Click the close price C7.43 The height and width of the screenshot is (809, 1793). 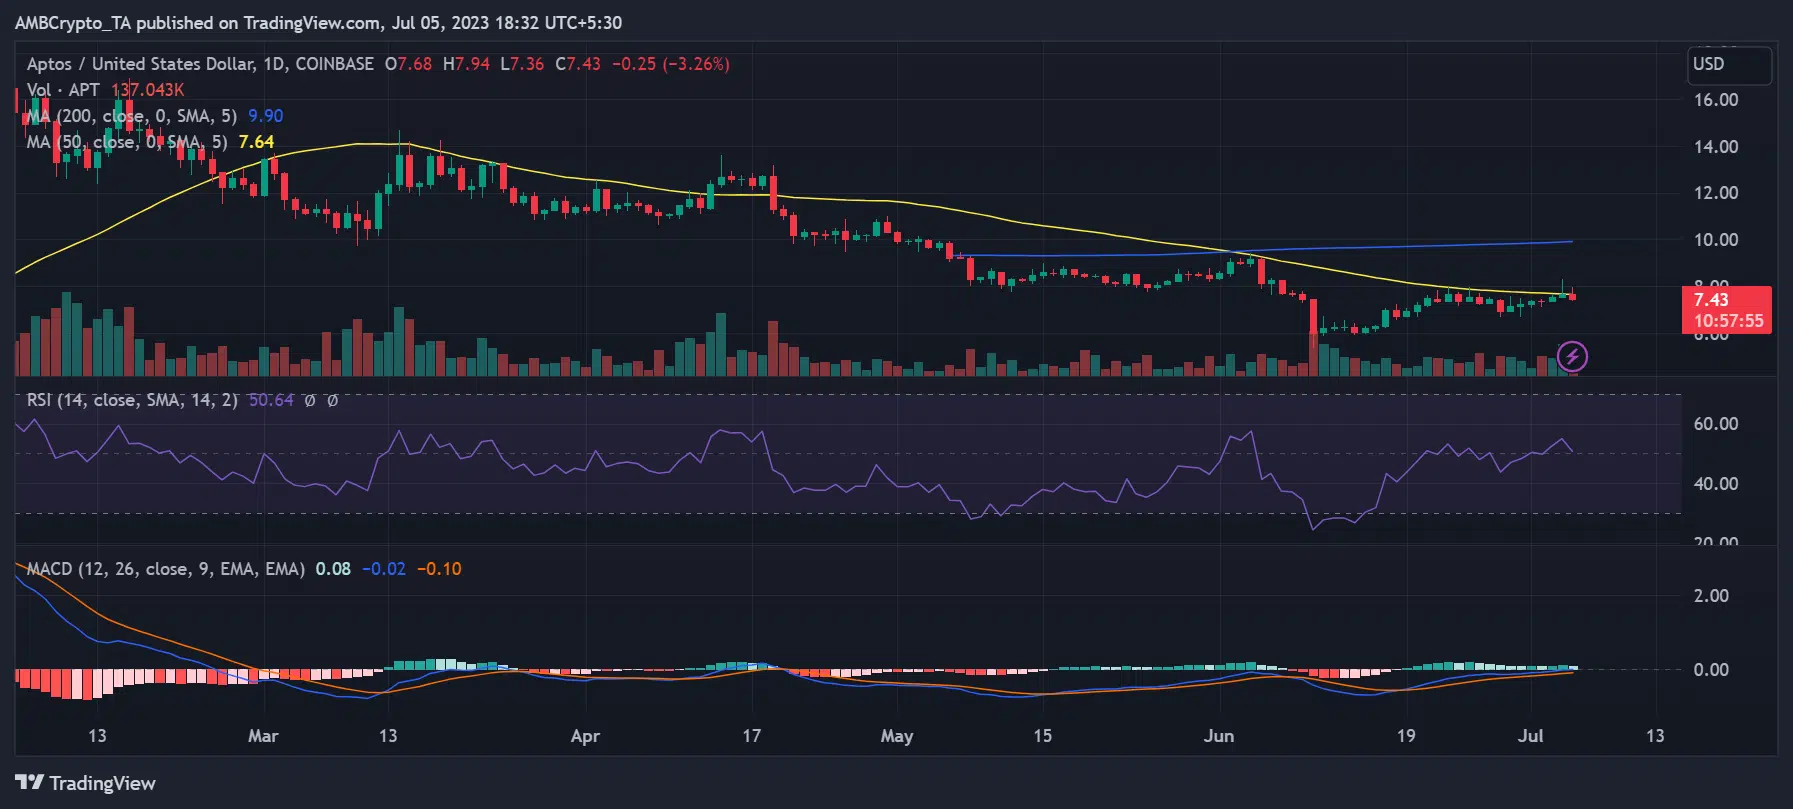(x=578, y=64)
